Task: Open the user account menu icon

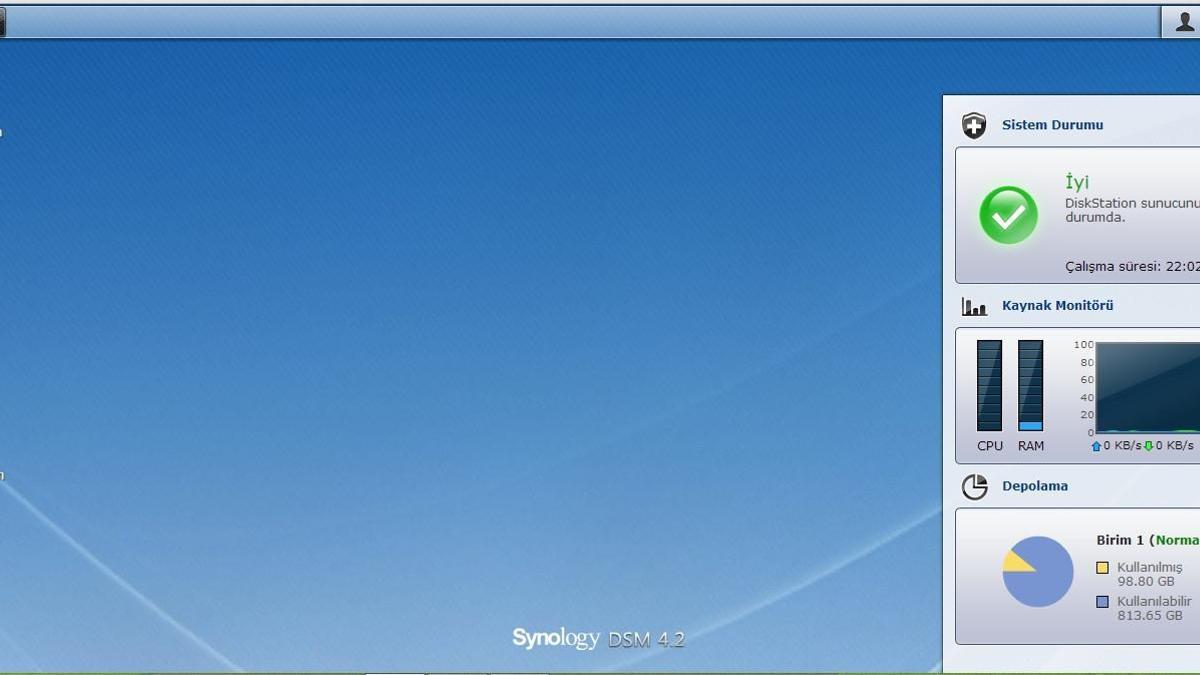Action: (1184, 22)
